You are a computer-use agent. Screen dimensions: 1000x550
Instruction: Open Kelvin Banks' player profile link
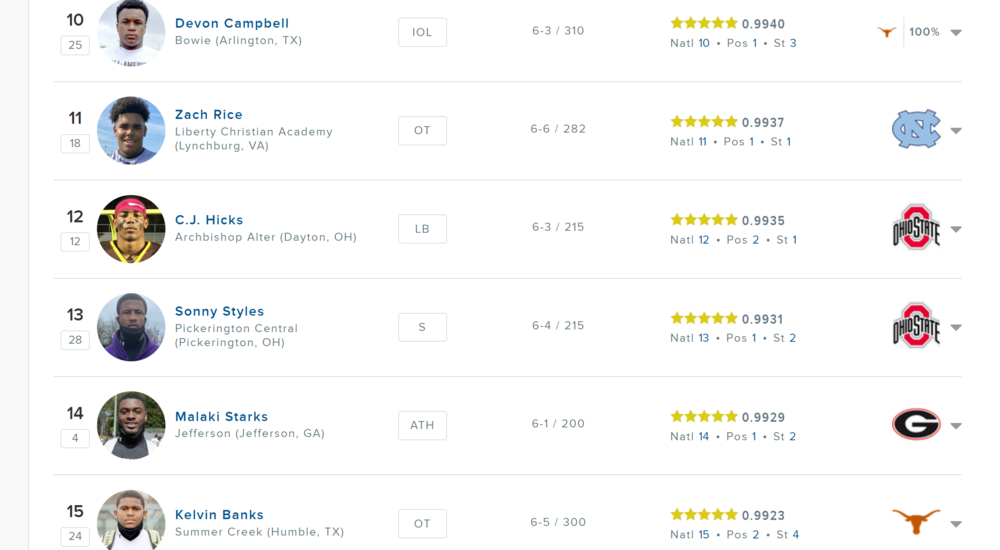click(219, 515)
